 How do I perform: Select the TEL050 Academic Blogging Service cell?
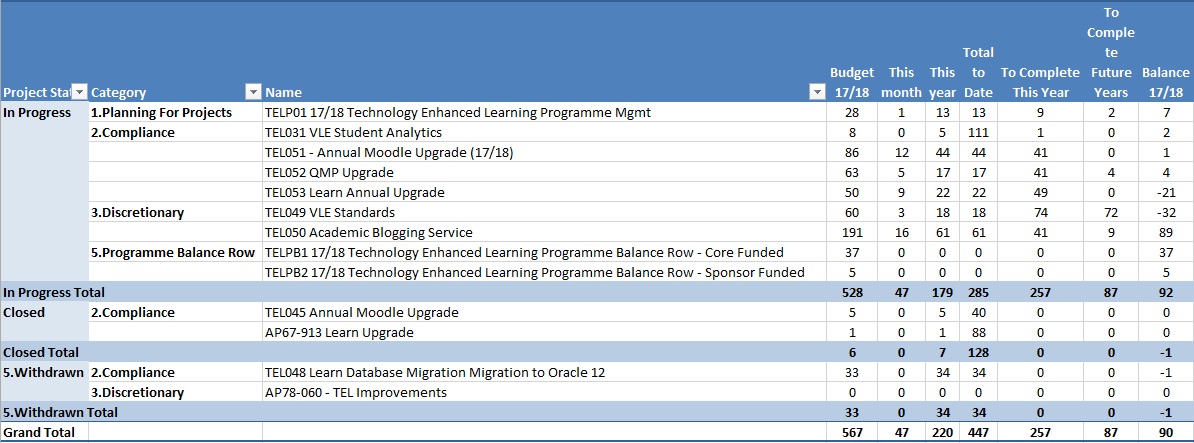pyautogui.click(x=368, y=232)
